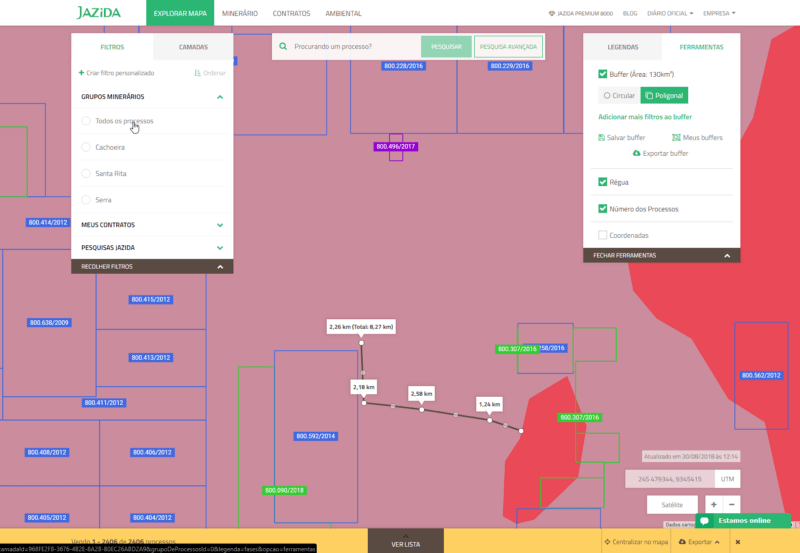
Task: Switch to the Legendas tab
Action: point(622,47)
